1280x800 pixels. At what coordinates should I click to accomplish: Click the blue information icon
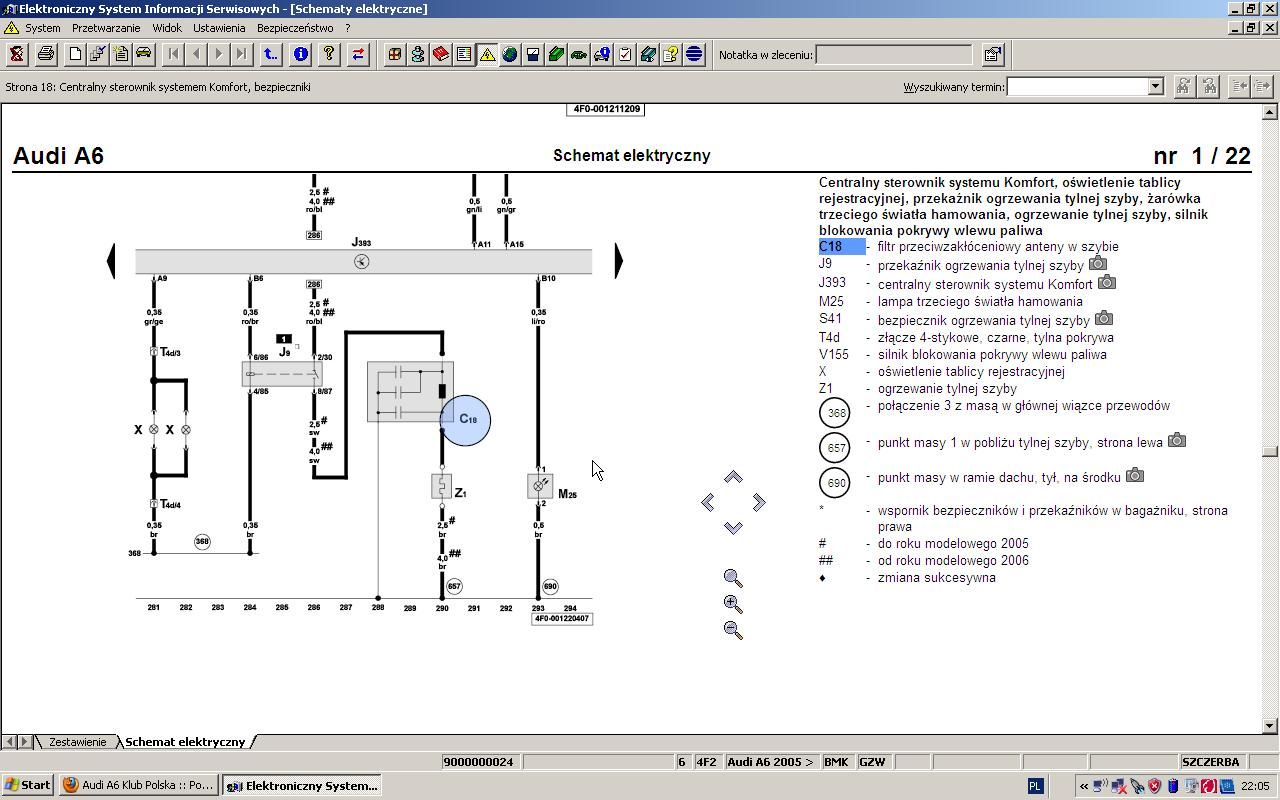301,54
